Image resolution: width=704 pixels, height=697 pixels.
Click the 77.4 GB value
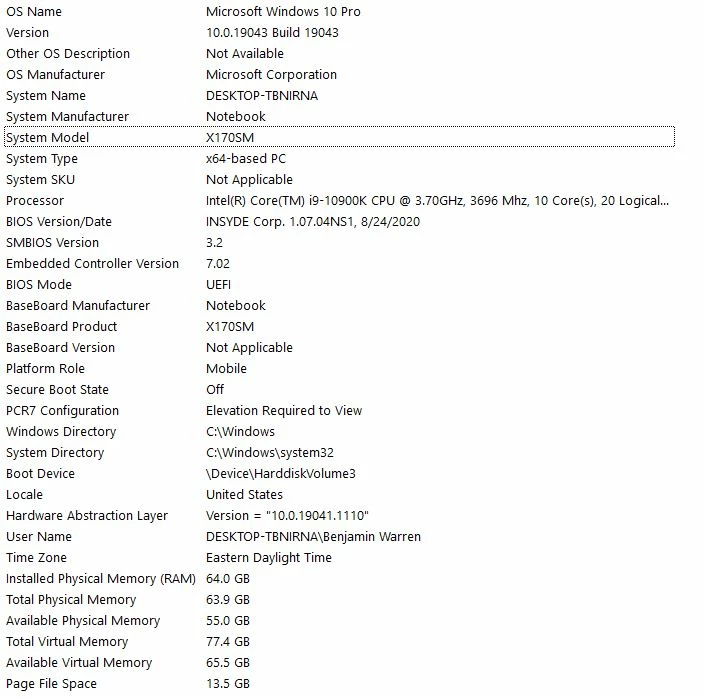228,642
